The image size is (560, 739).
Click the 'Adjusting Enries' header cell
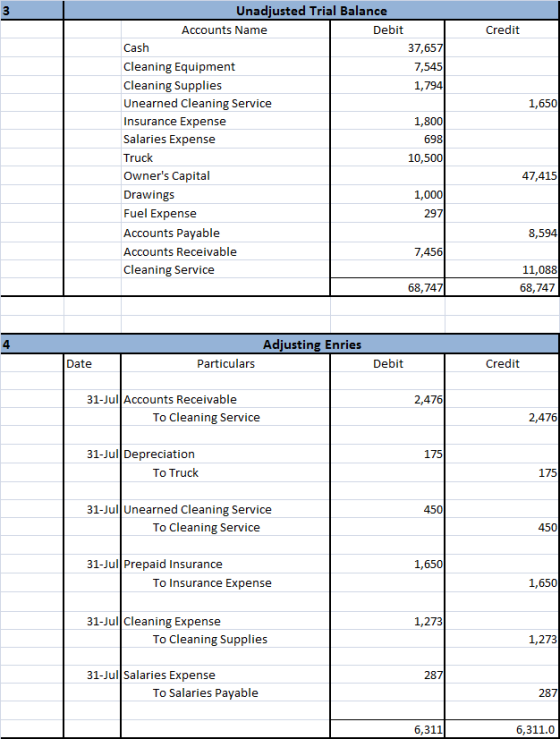pyautogui.click(x=311, y=344)
